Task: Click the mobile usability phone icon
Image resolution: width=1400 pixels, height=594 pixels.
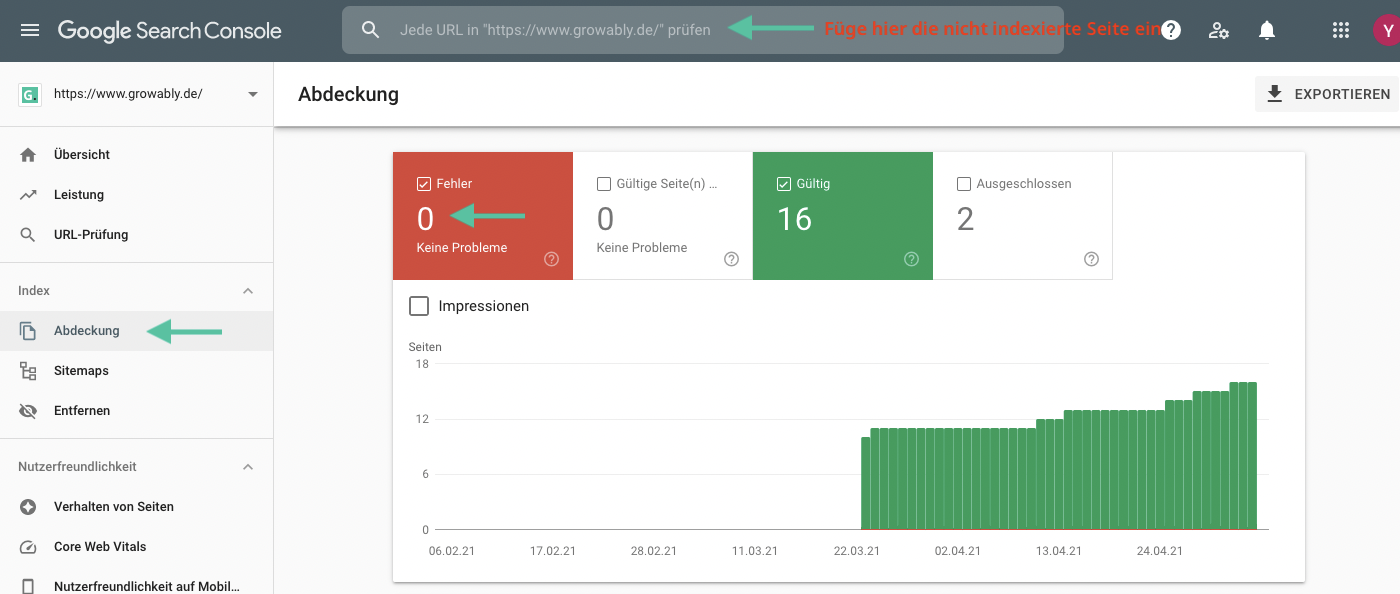Action: [28, 587]
